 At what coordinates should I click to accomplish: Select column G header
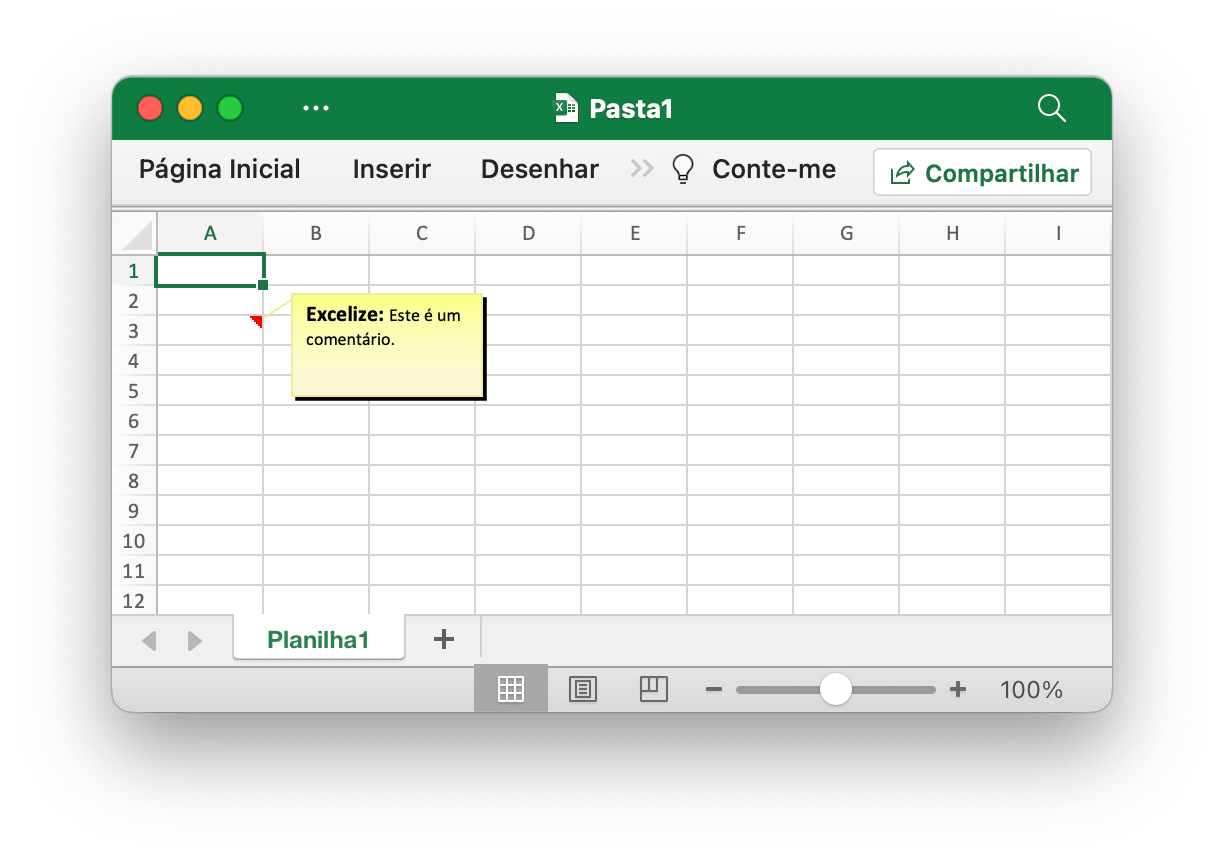point(846,233)
